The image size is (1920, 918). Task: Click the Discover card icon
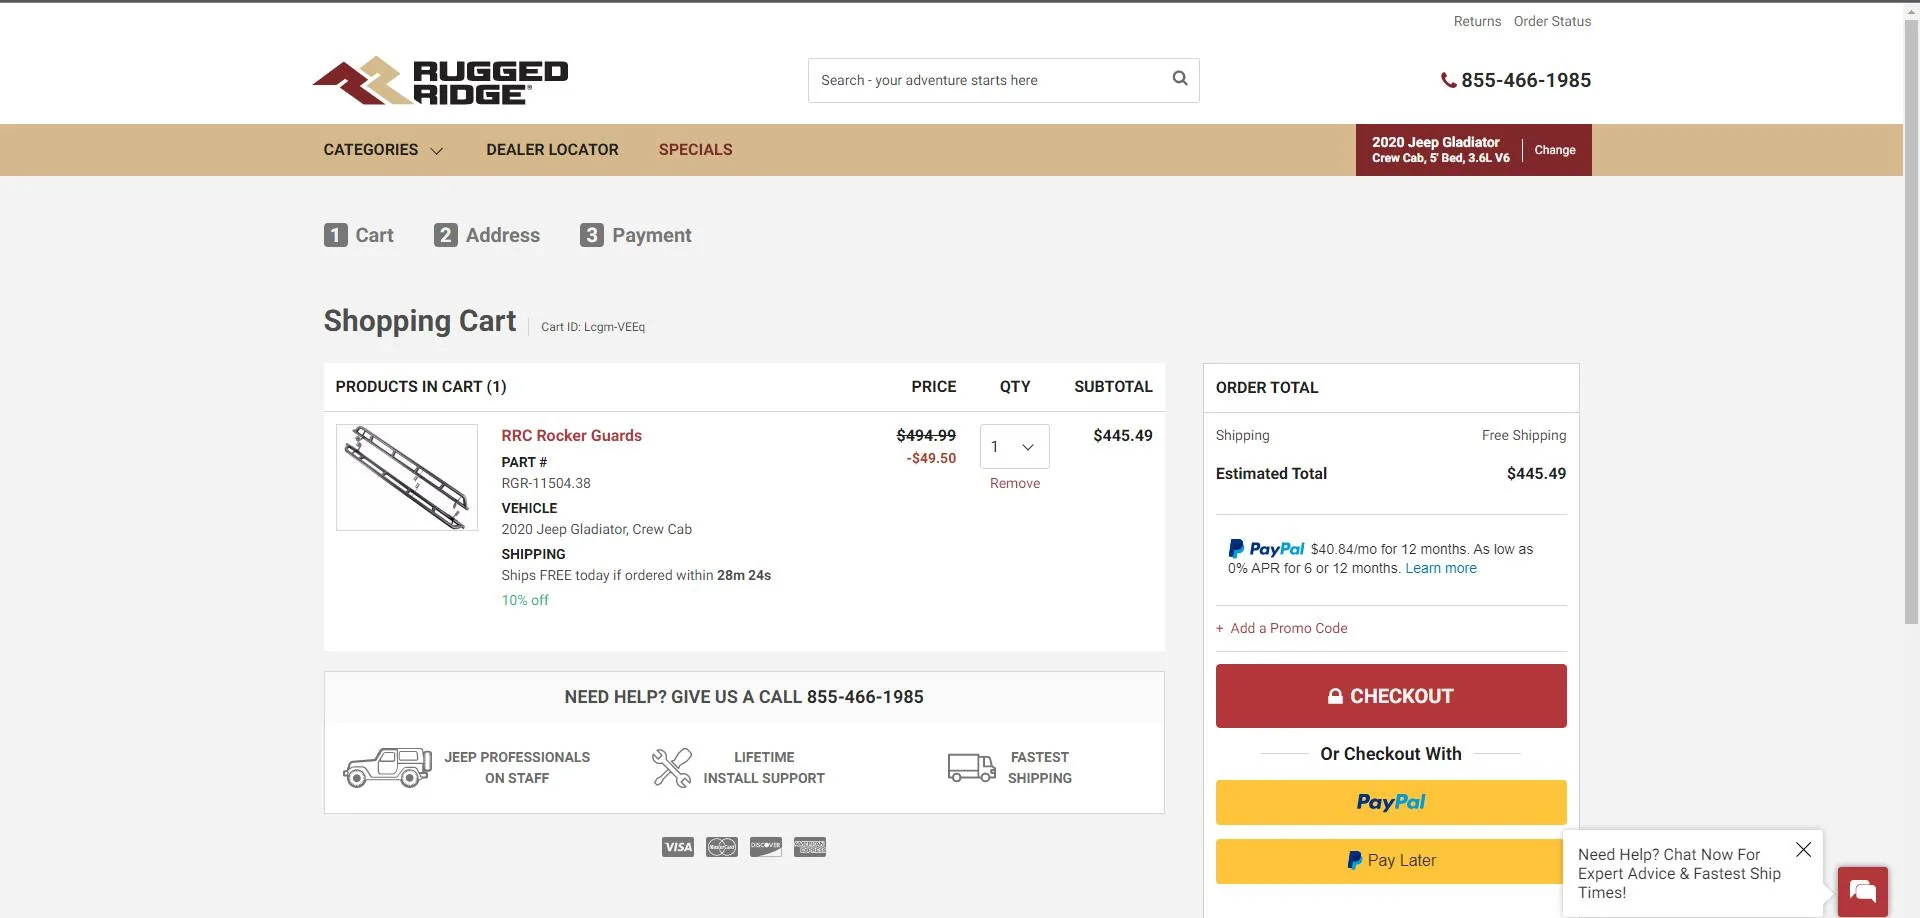[766, 847]
